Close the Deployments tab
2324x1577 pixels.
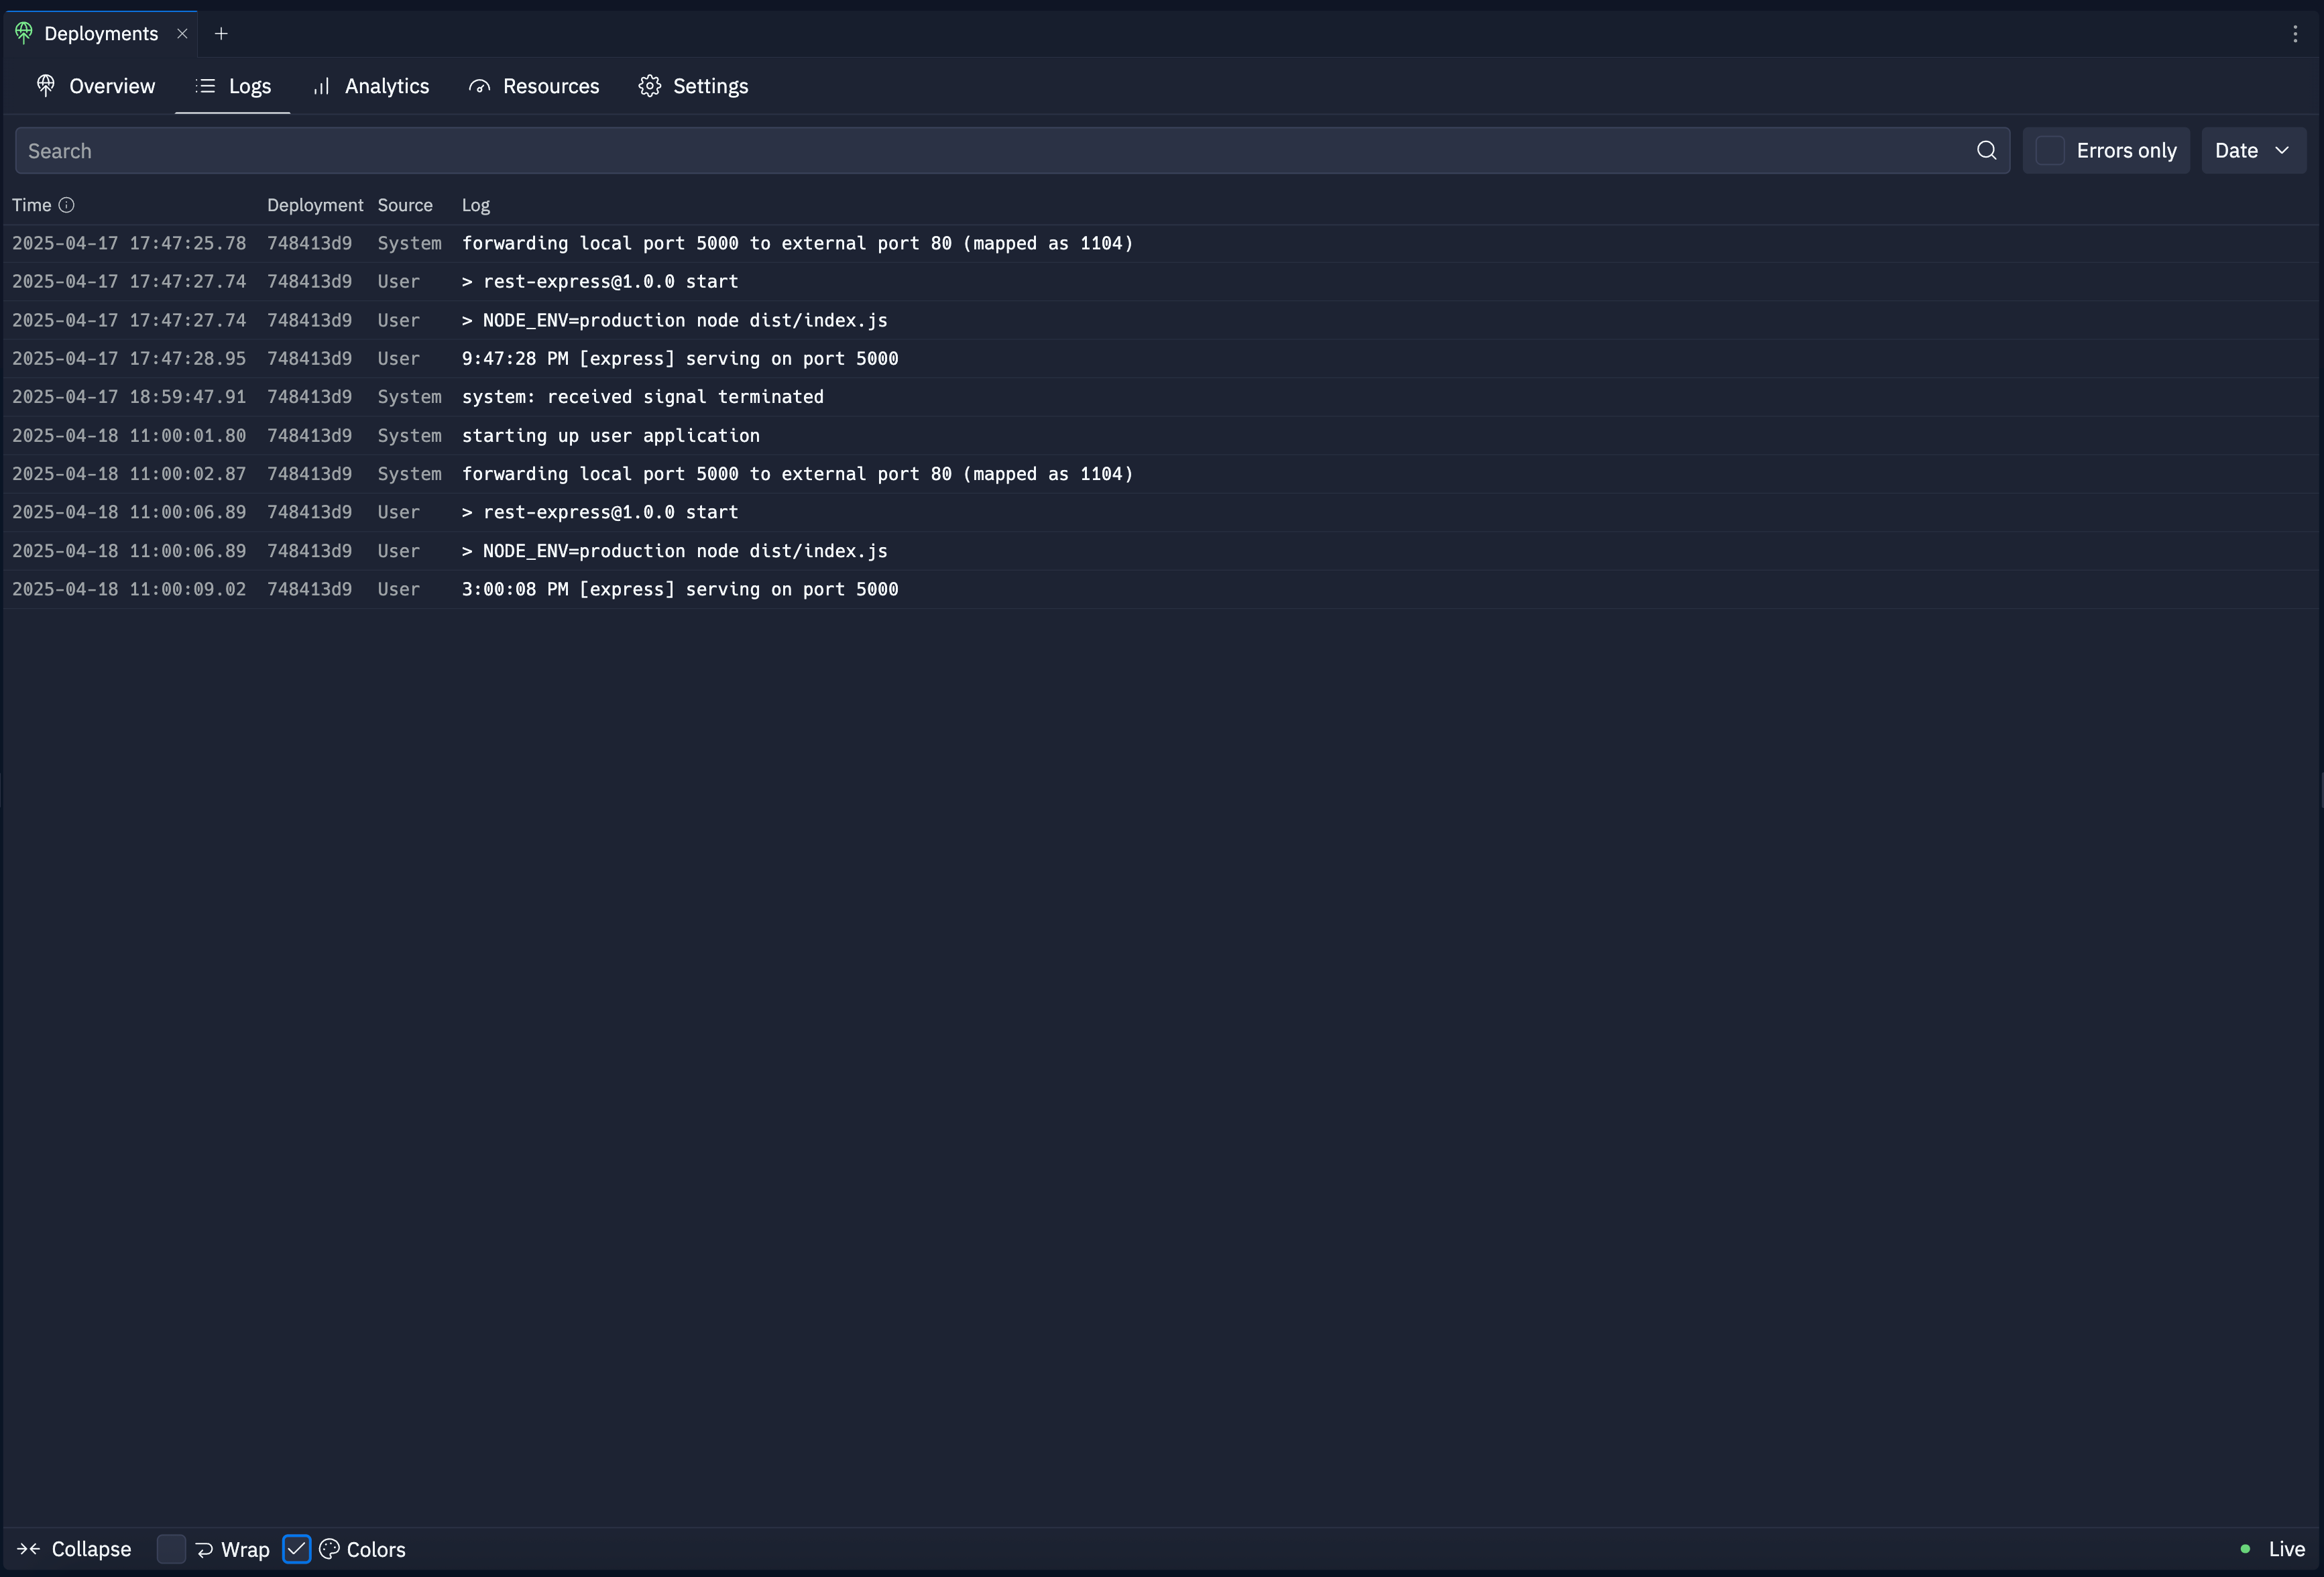pyautogui.click(x=182, y=34)
